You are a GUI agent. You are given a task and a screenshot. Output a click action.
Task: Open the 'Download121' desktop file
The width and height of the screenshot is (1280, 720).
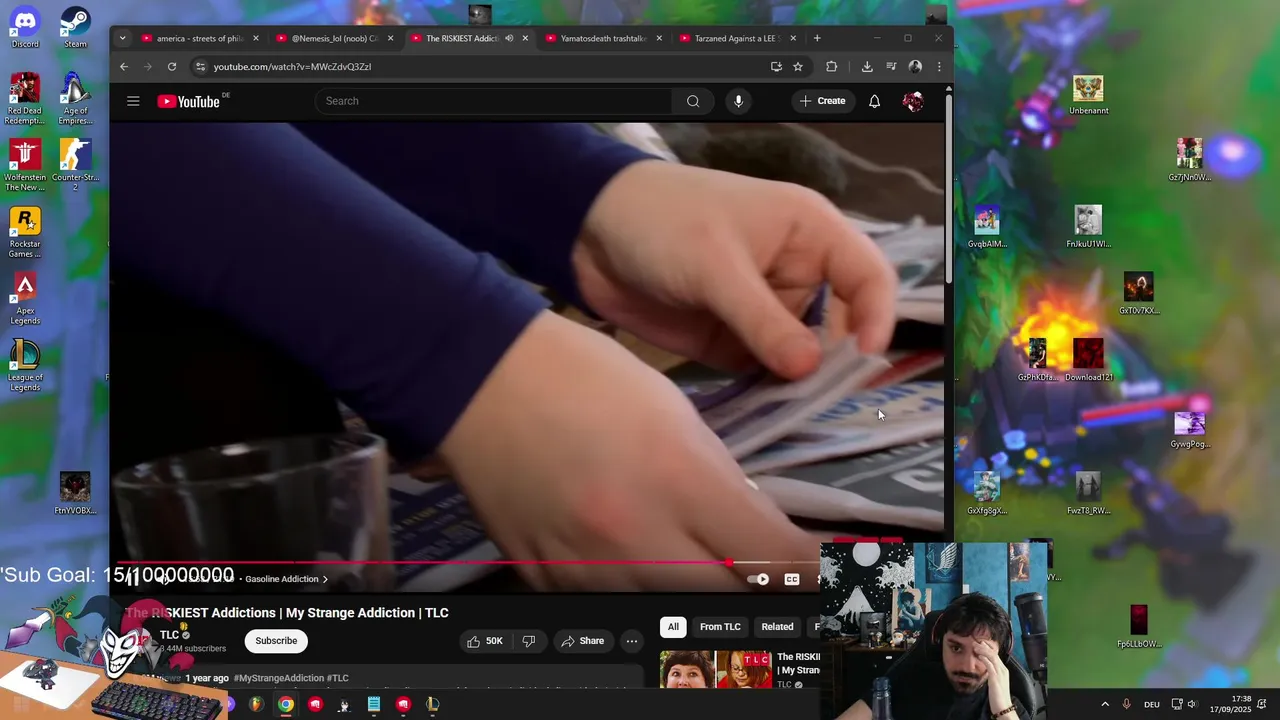pos(1088,361)
